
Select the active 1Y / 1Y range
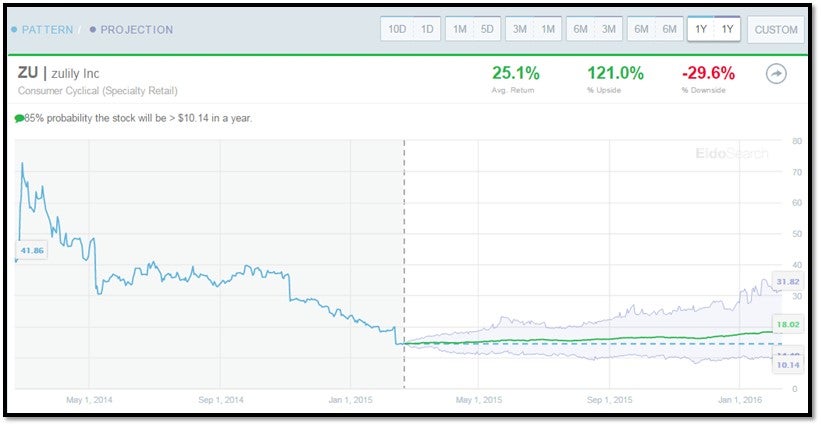coord(714,29)
